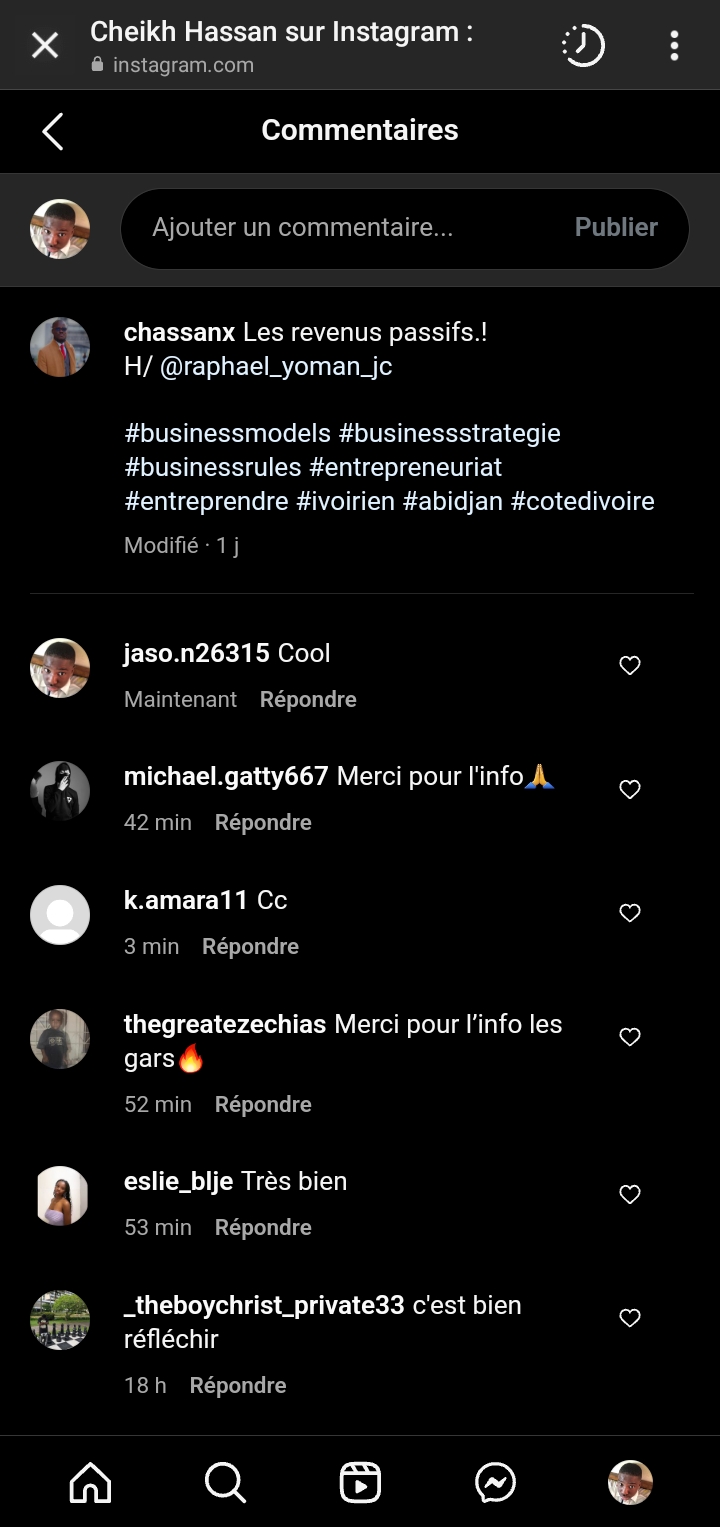The image size is (720, 1527).
Task: Like the comment from k.amara11
Action: 630,913
